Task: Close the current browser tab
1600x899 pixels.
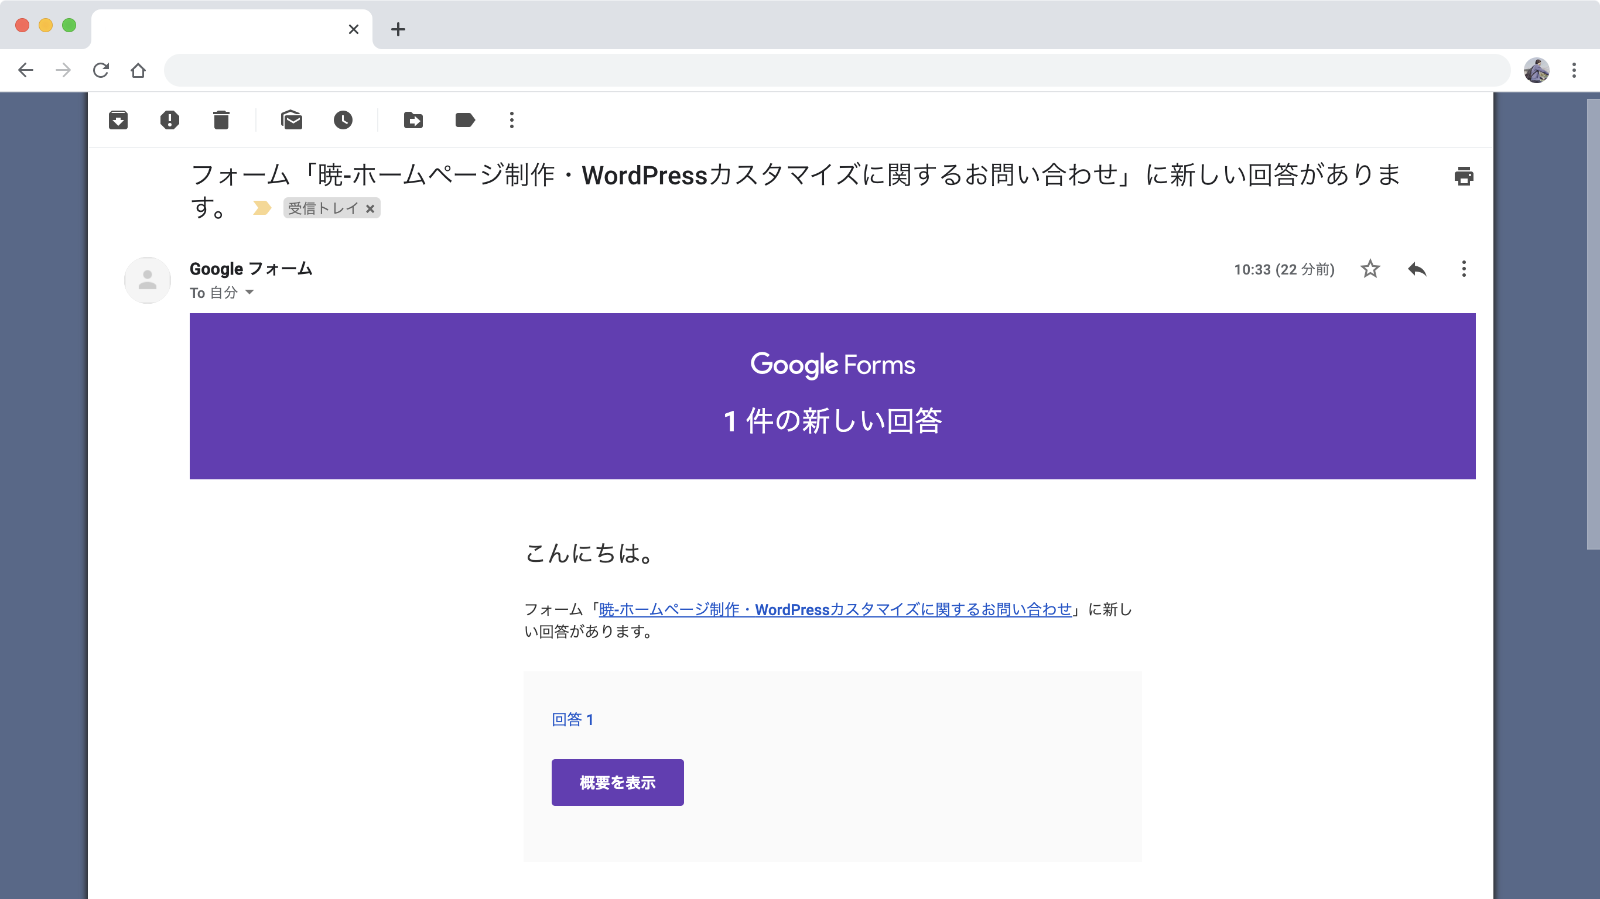Action: coord(353,29)
